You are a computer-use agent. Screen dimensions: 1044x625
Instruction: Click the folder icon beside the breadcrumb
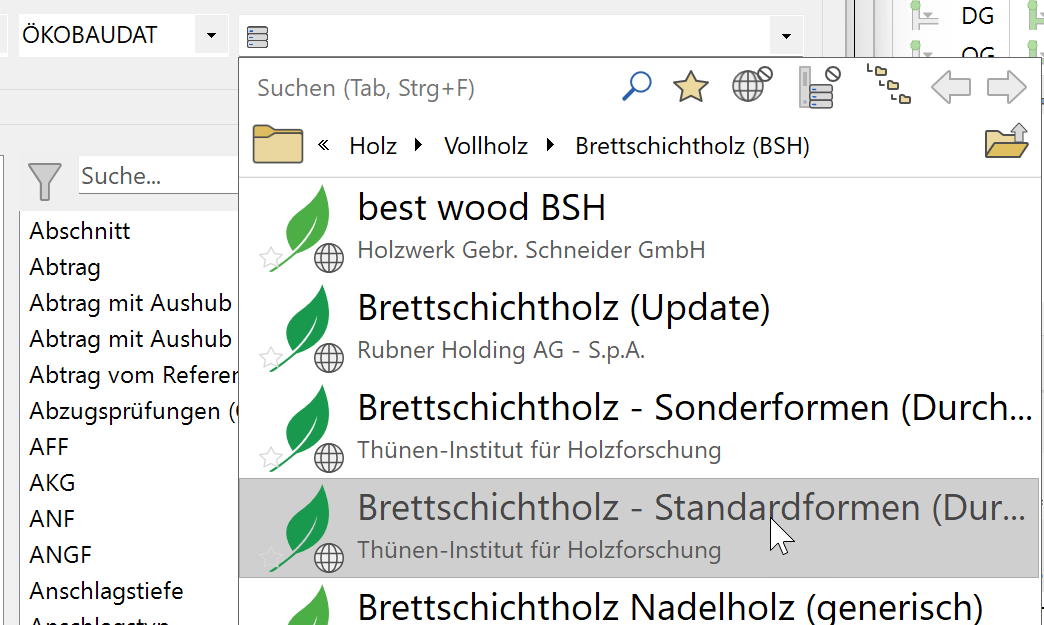coord(278,144)
